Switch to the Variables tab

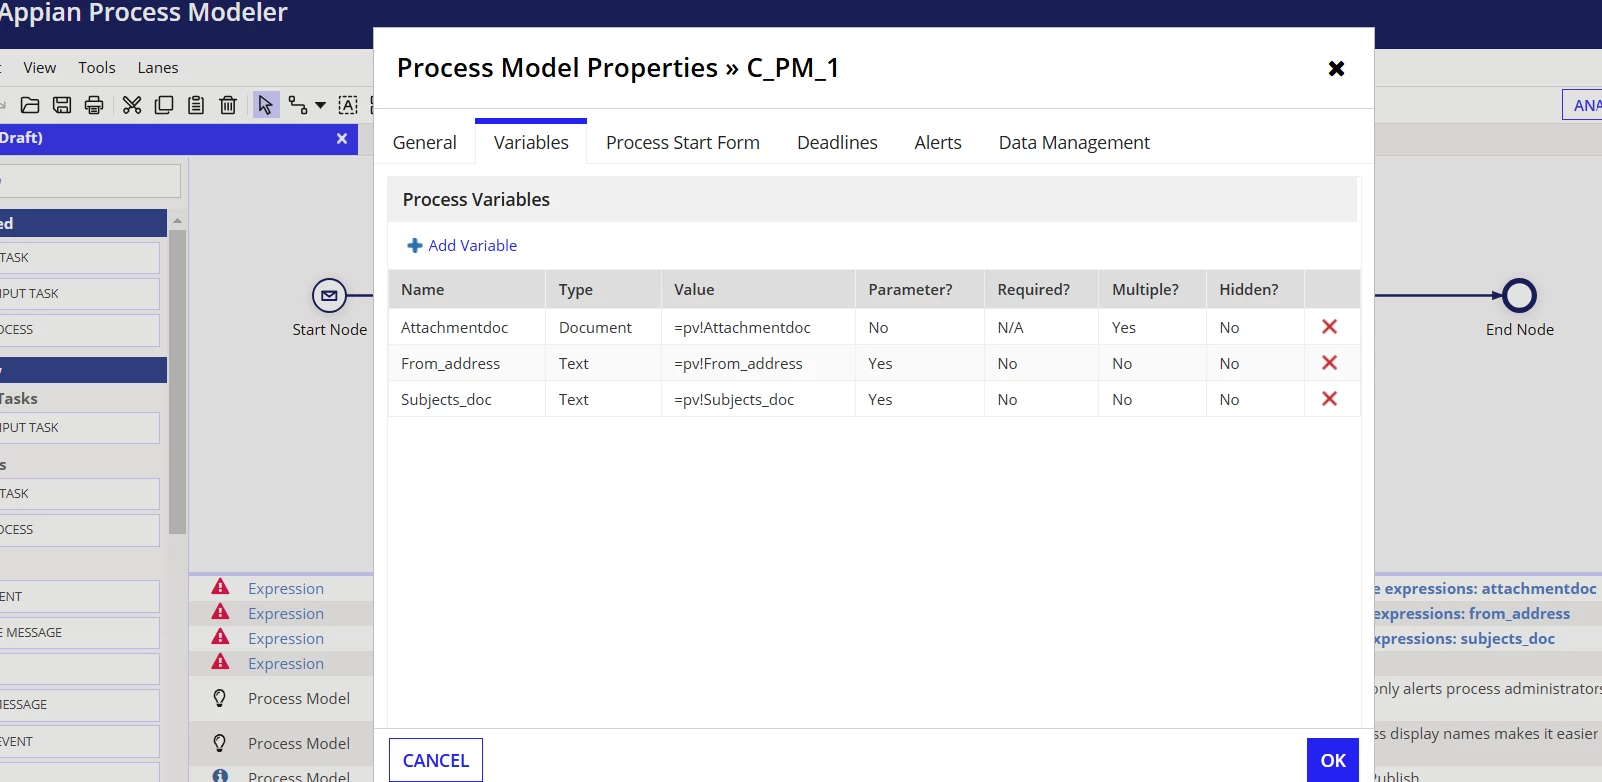(531, 142)
